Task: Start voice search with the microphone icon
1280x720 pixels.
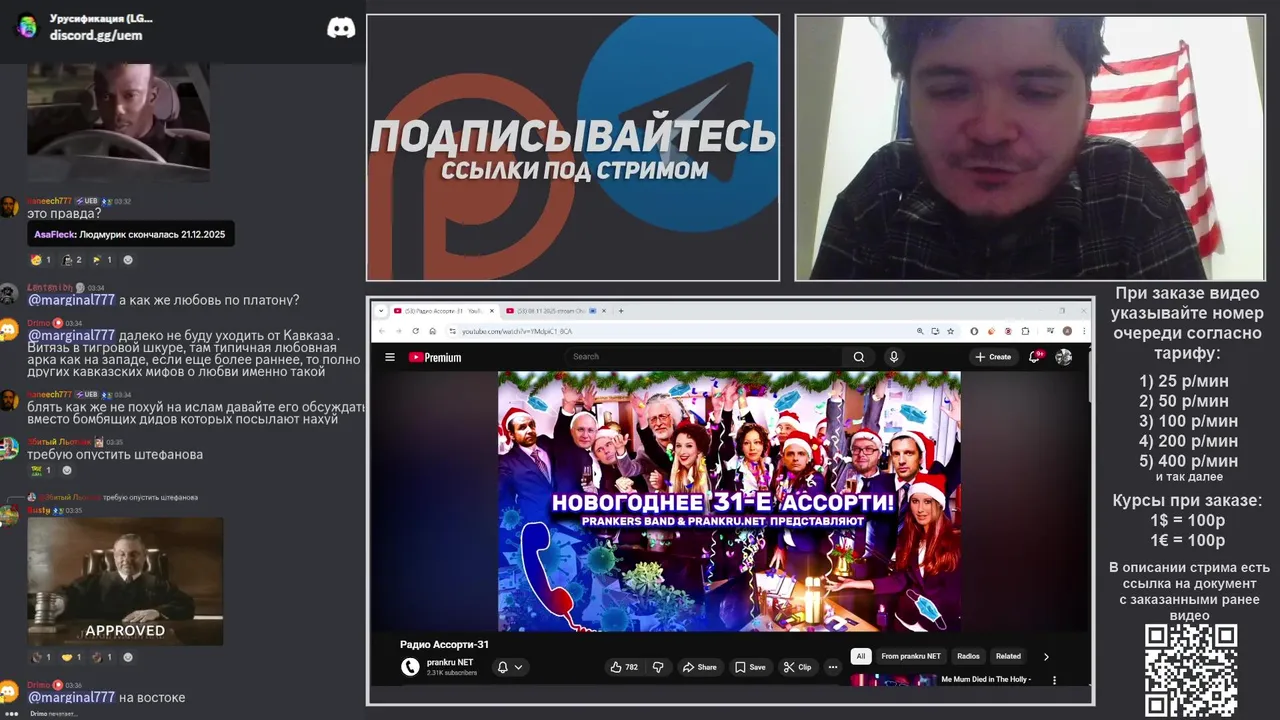Action: pos(894,357)
